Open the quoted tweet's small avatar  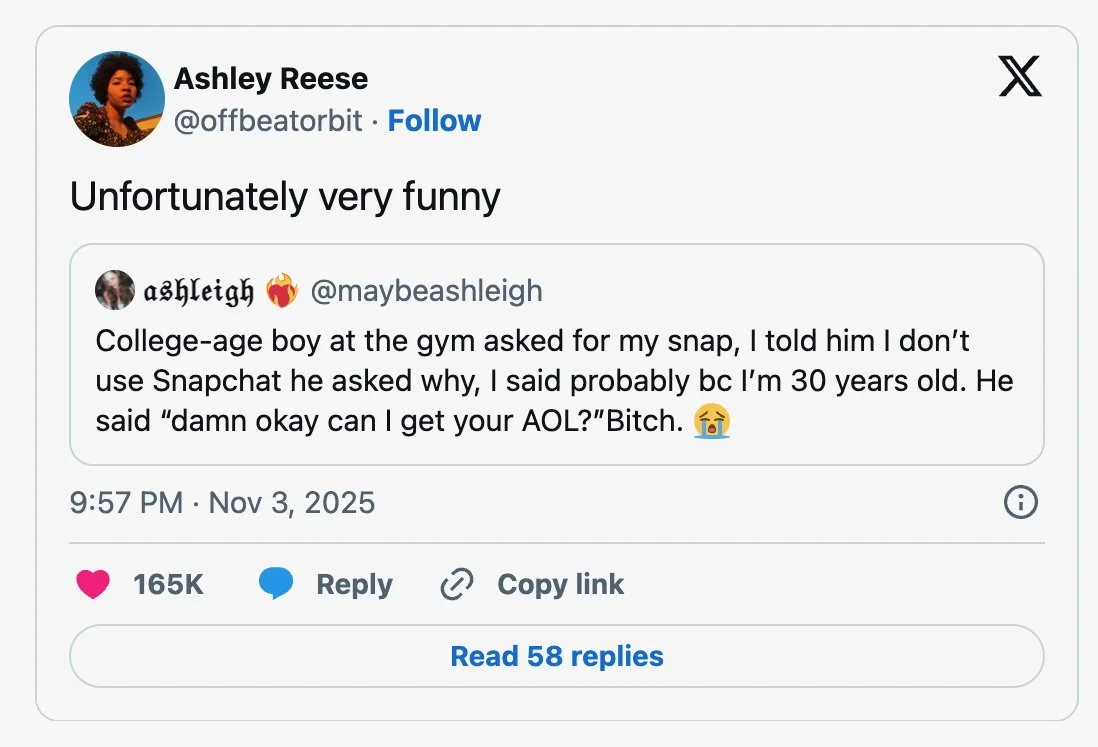(x=115, y=290)
